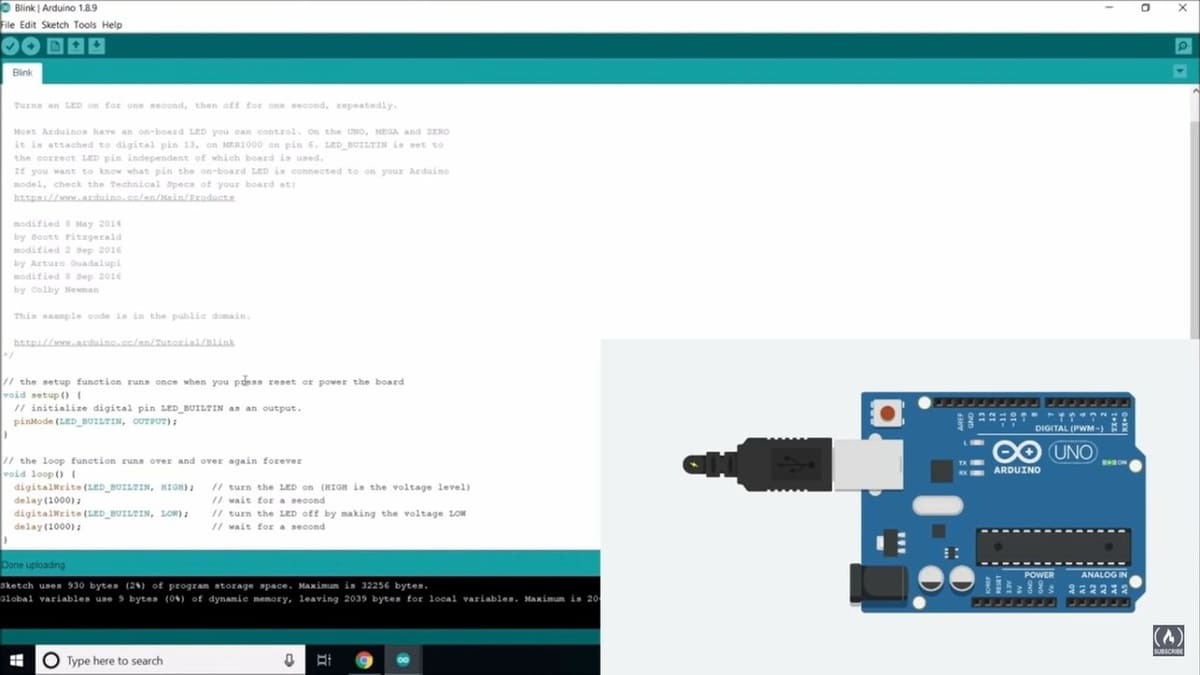Click the 'Done uploading.' status text
1200x675 pixels.
[x=33, y=565]
